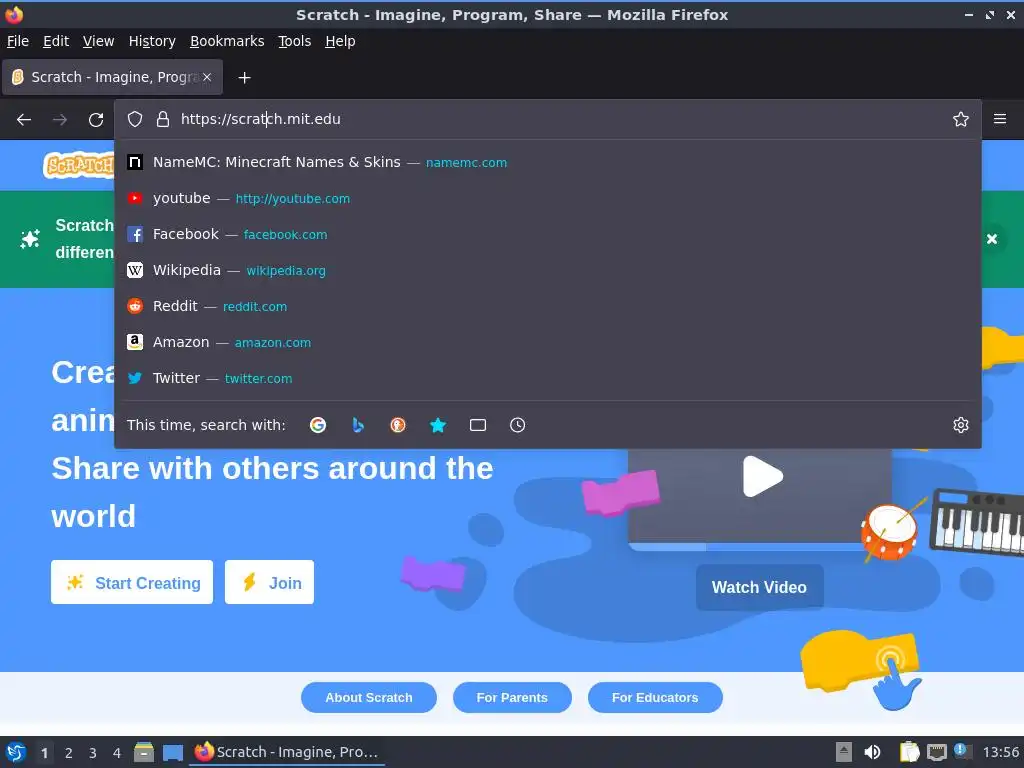Open the Help menu
Viewport: 1024px width, 768px height.
pyautogui.click(x=340, y=41)
